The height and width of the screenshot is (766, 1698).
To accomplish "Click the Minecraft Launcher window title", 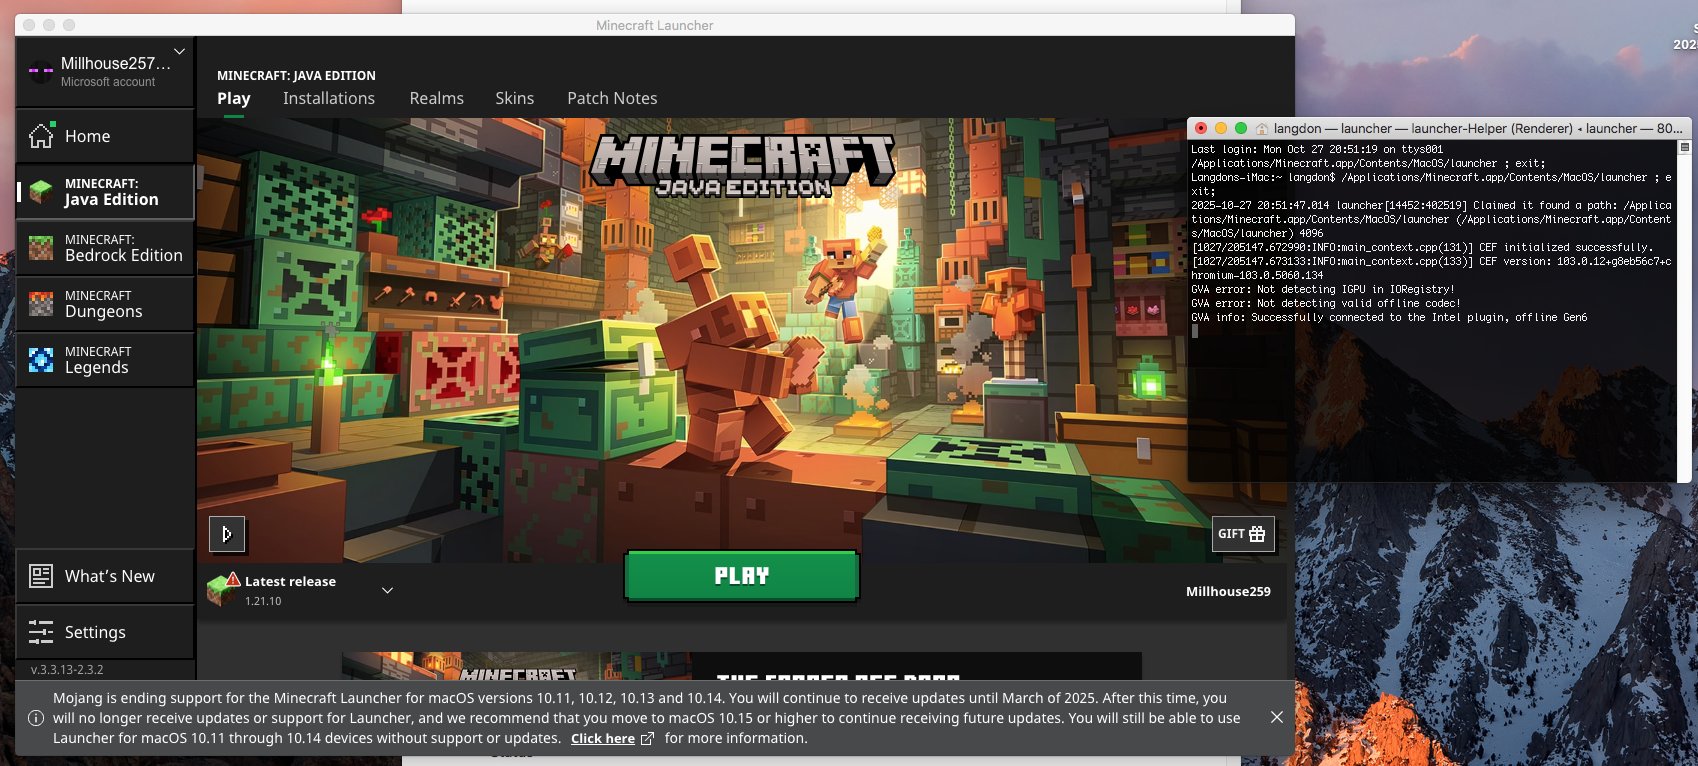I will [655, 25].
